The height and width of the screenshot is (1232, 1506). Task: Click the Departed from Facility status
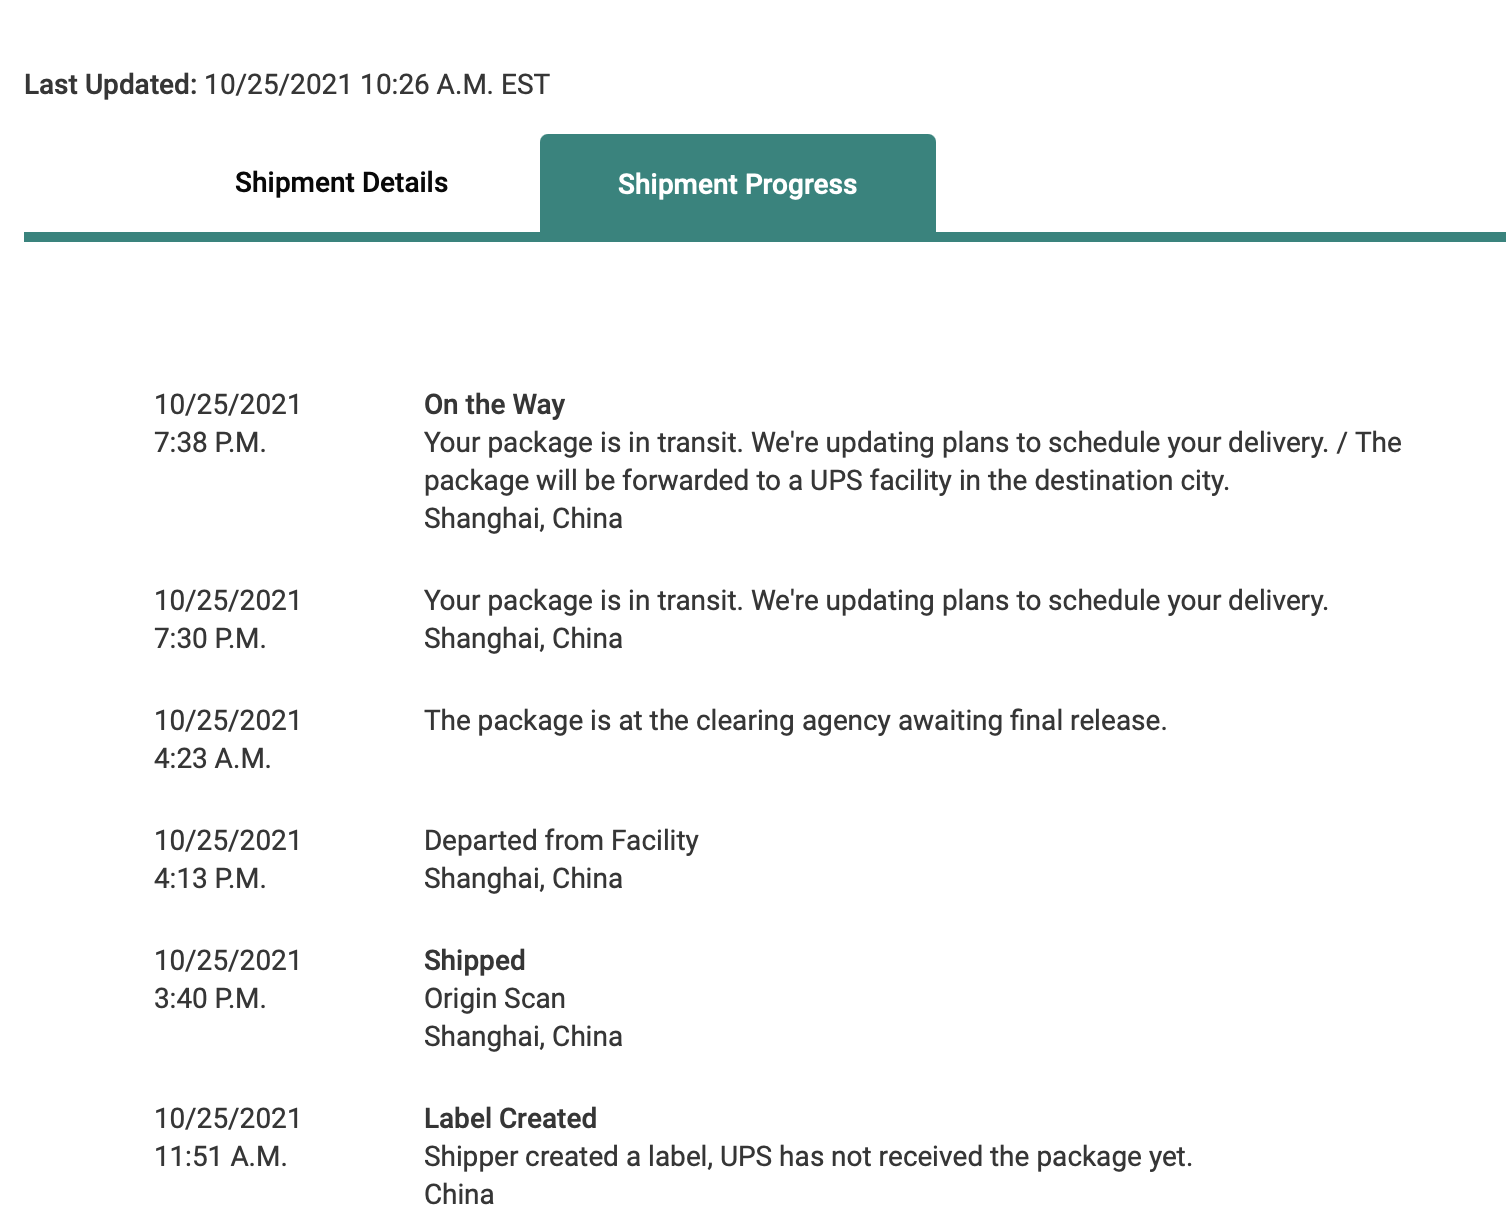561,841
